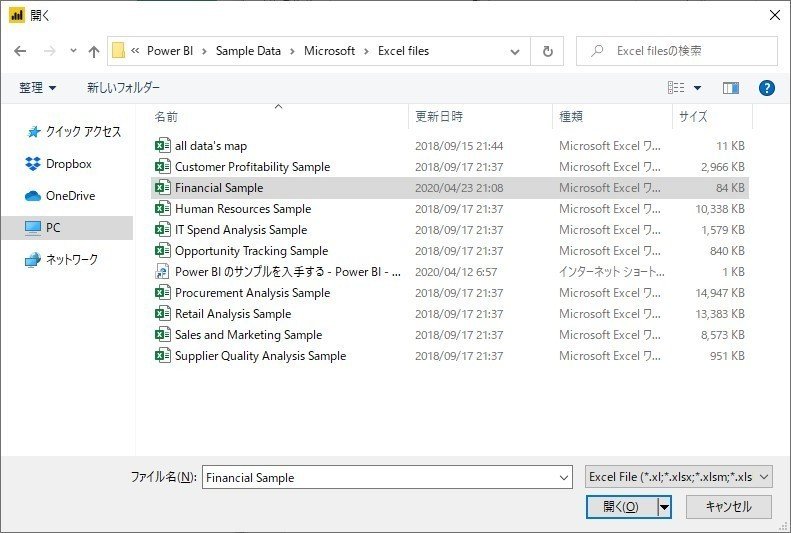The width and height of the screenshot is (791, 533).
Task: Select Procurement Analysis Sample Excel icon
Action: [x=162, y=292]
